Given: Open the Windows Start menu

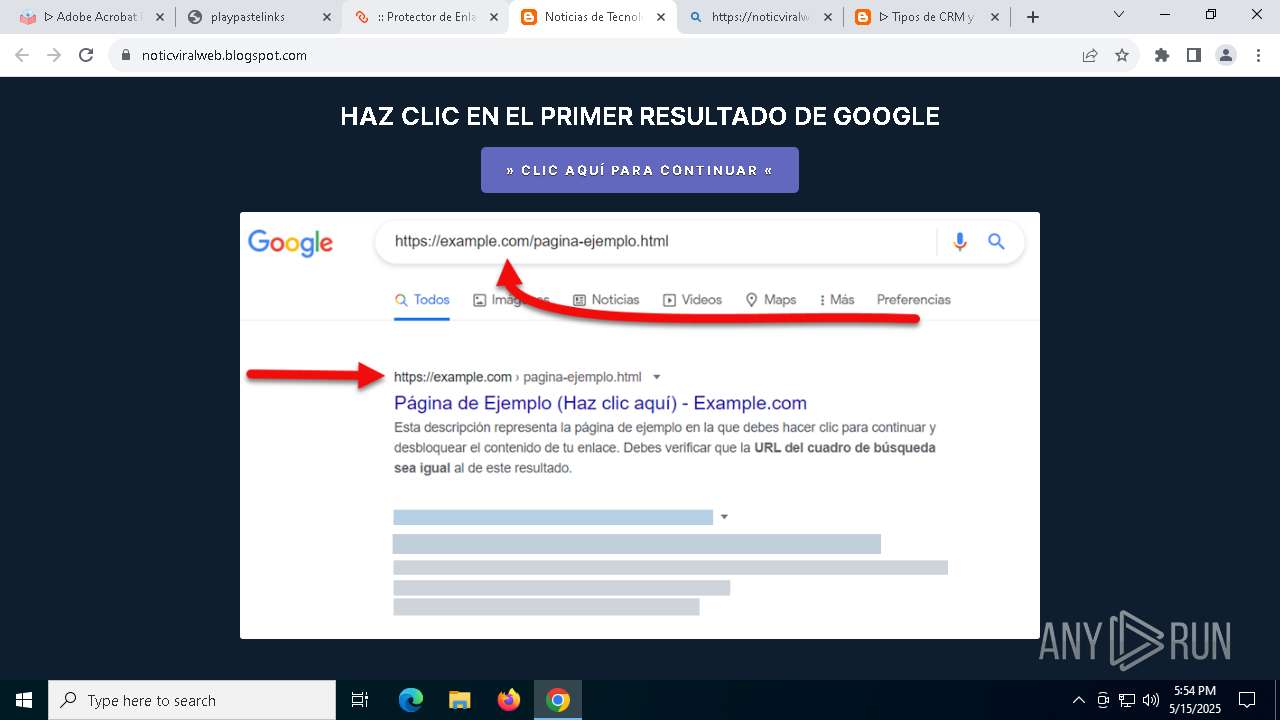Looking at the screenshot, I should 24,700.
